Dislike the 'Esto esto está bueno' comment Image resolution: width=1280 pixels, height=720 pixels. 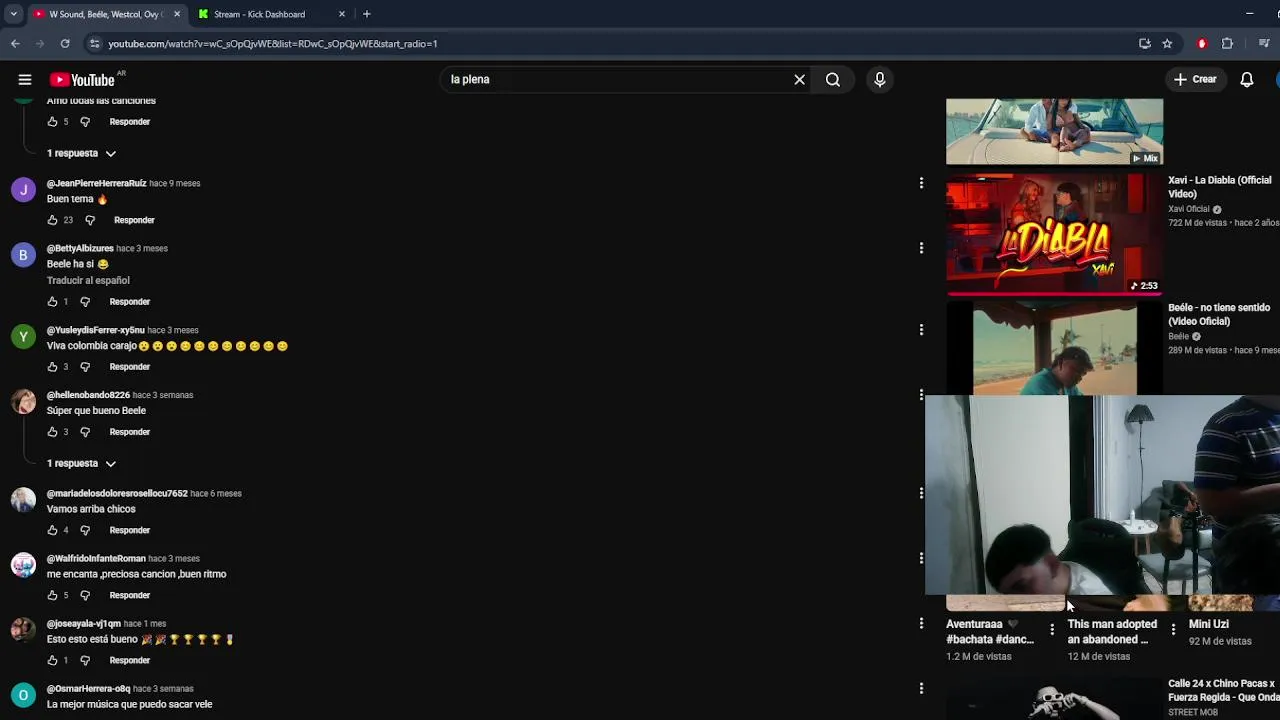(x=85, y=660)
